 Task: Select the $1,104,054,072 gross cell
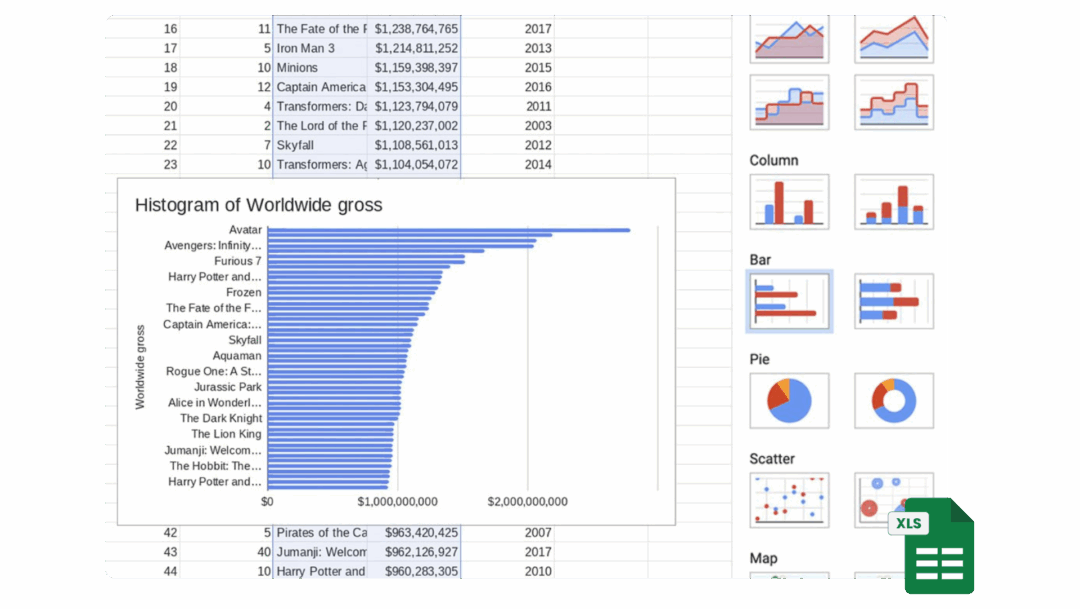[414, 165]
